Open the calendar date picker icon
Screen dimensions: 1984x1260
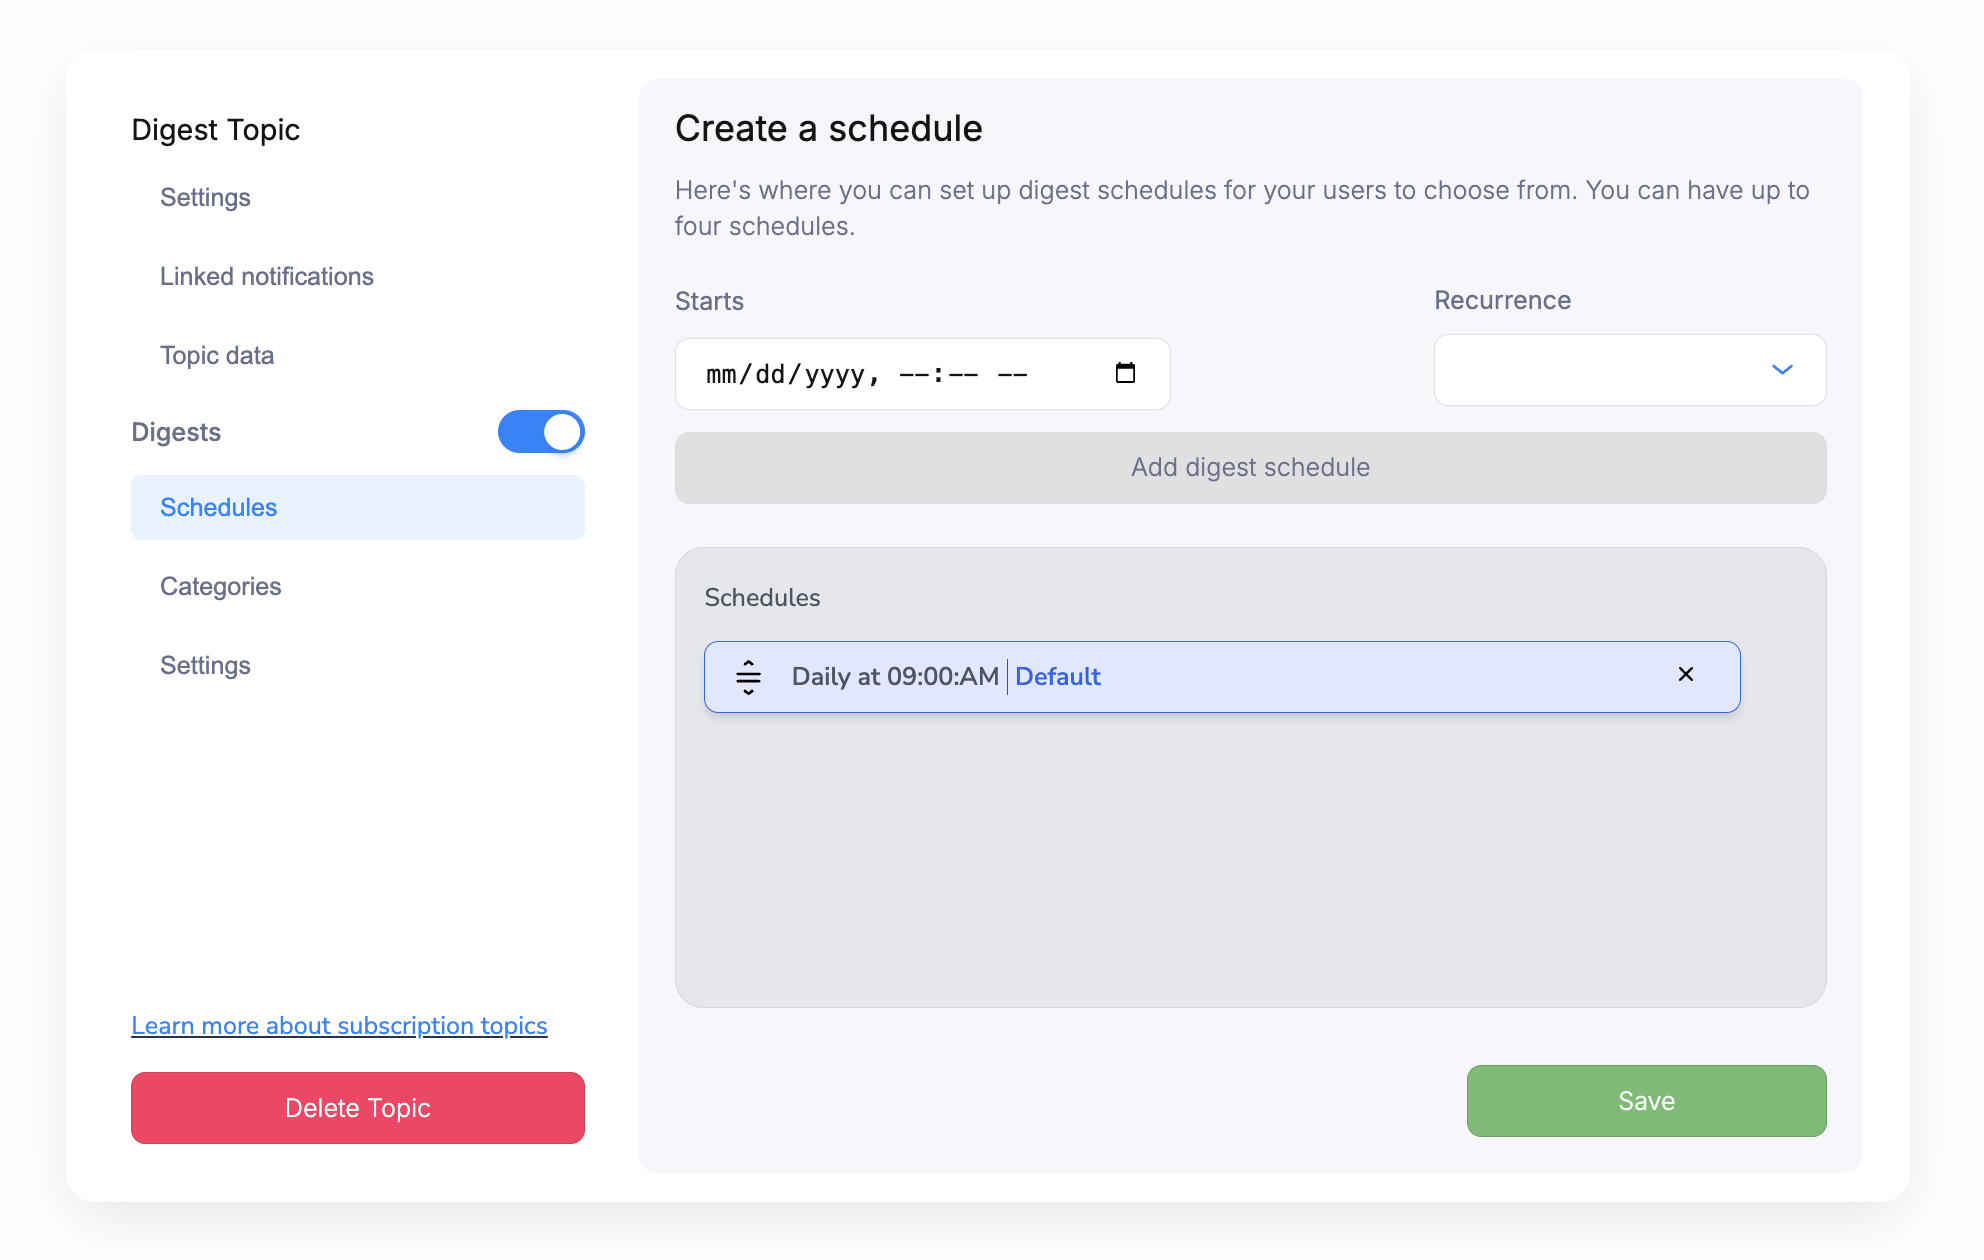(1125, 374)
